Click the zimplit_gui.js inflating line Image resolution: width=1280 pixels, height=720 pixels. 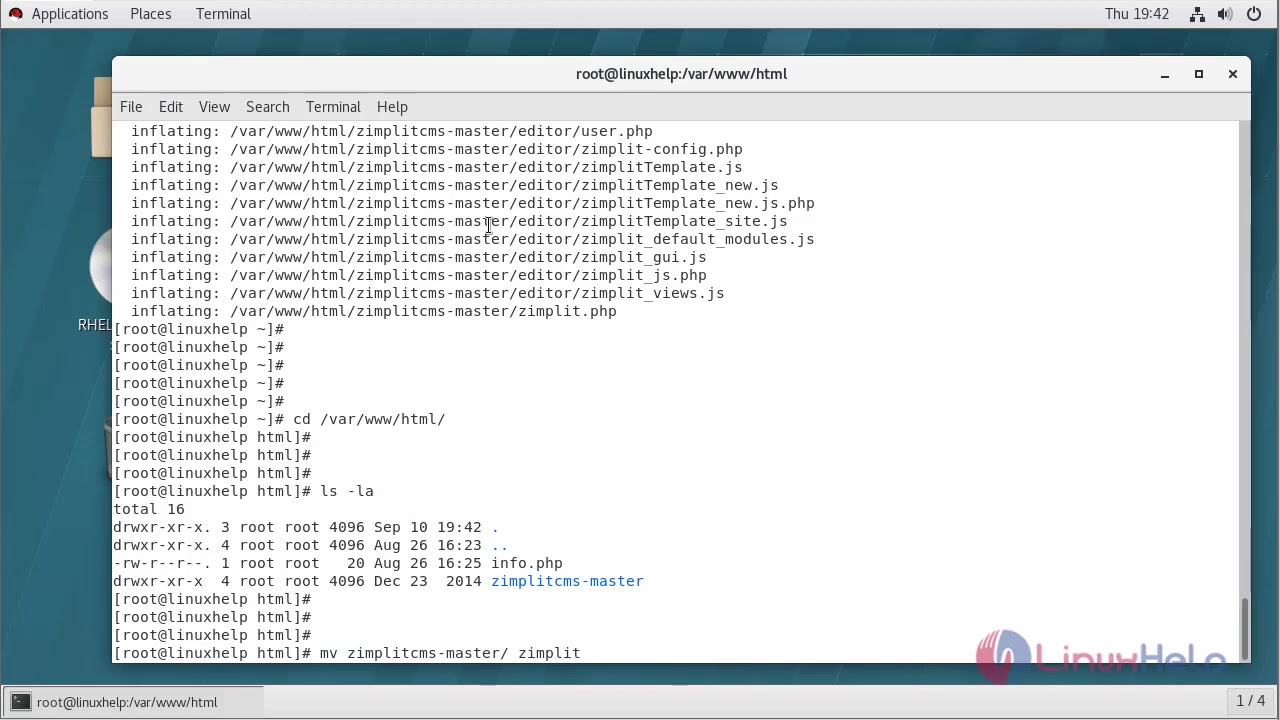click(419, 257)
